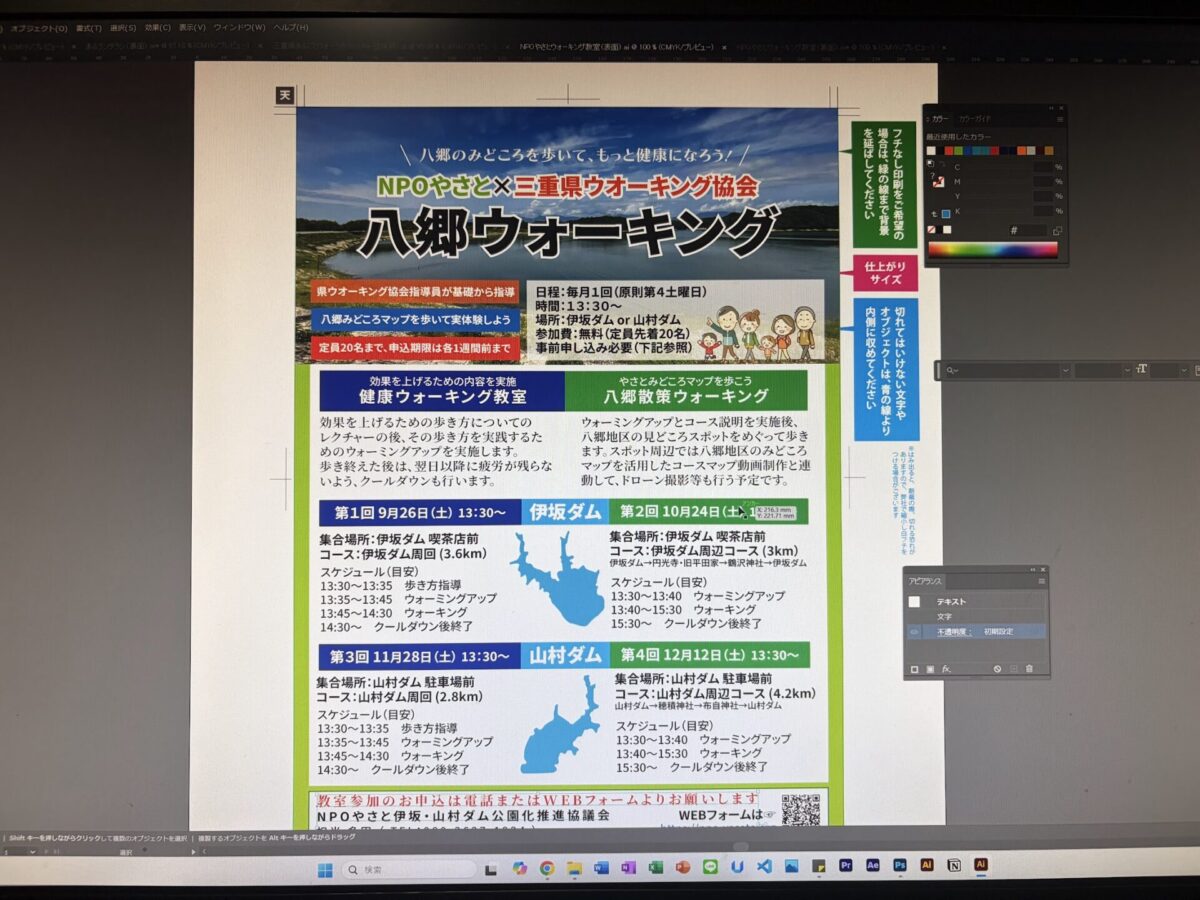Screen dimensions: 1200x900
Task: Click the CMYK spectrum color bar
Action: point(993,249)
